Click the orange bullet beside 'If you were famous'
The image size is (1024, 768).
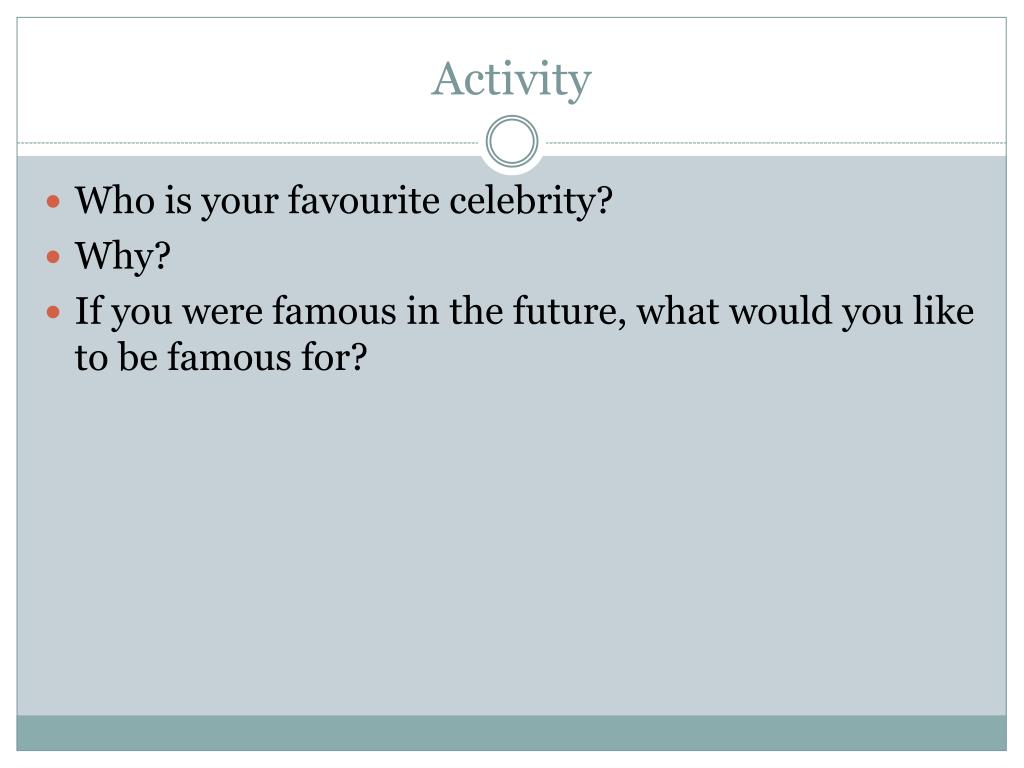point(54,312)
